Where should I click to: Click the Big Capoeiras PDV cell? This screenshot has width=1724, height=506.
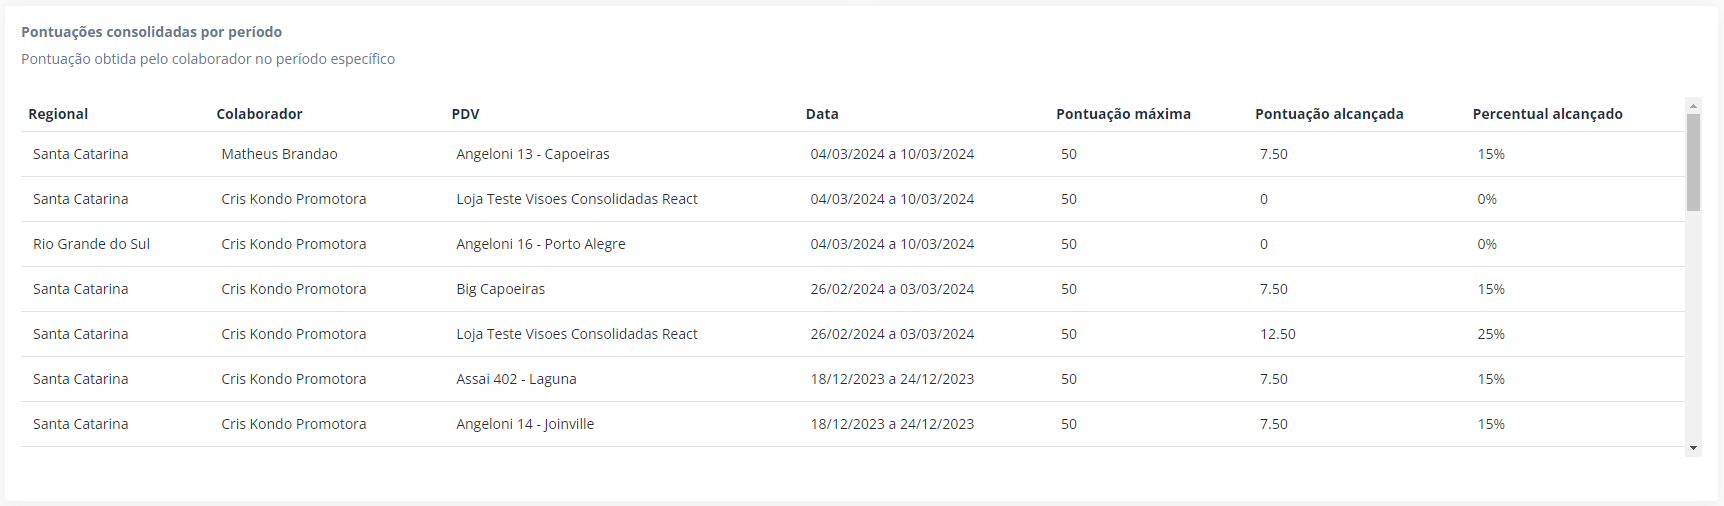pyautogui.click(x=500, y=289)
